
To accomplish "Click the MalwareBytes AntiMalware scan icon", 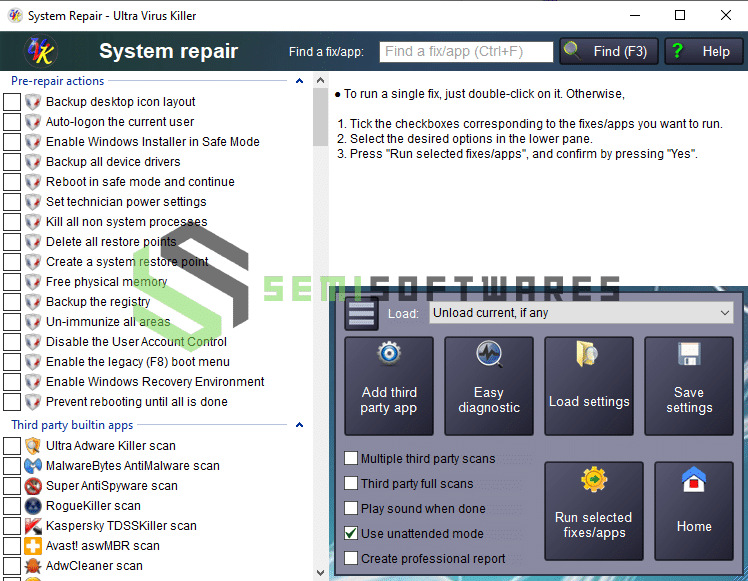I will (x=33, y=466).
